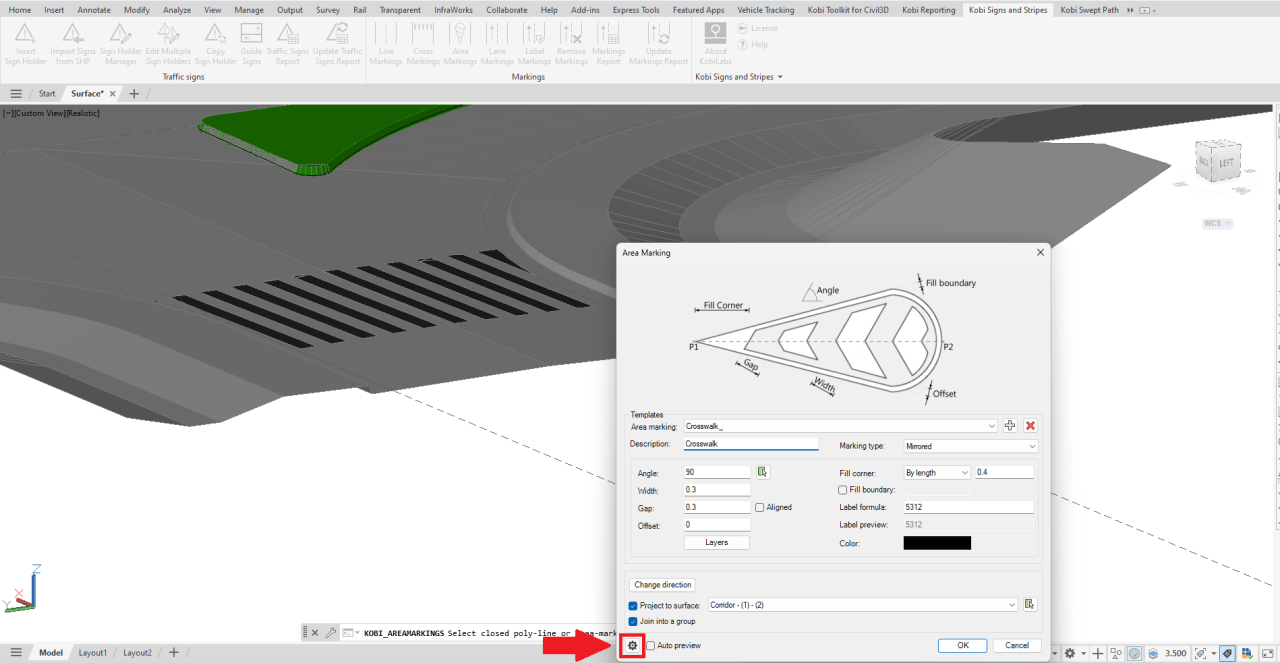
Task: Open the file tab hamburger menu
Action: point(16,93)
